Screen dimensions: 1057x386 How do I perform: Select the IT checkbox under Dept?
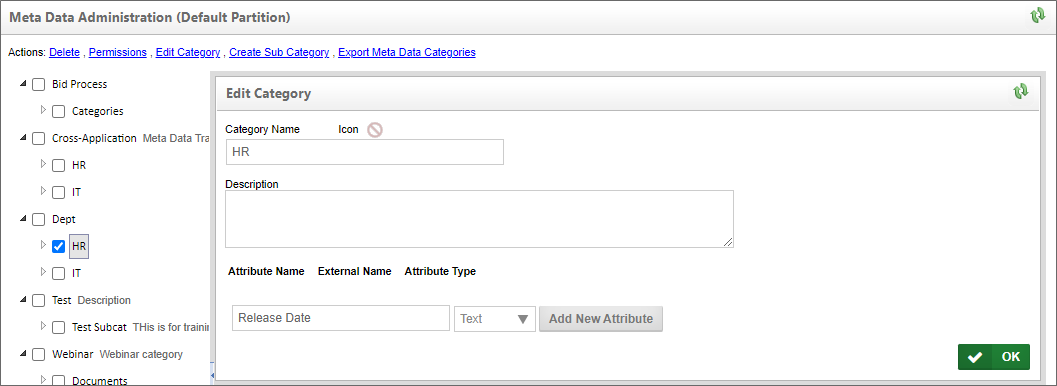click(59, 273)
